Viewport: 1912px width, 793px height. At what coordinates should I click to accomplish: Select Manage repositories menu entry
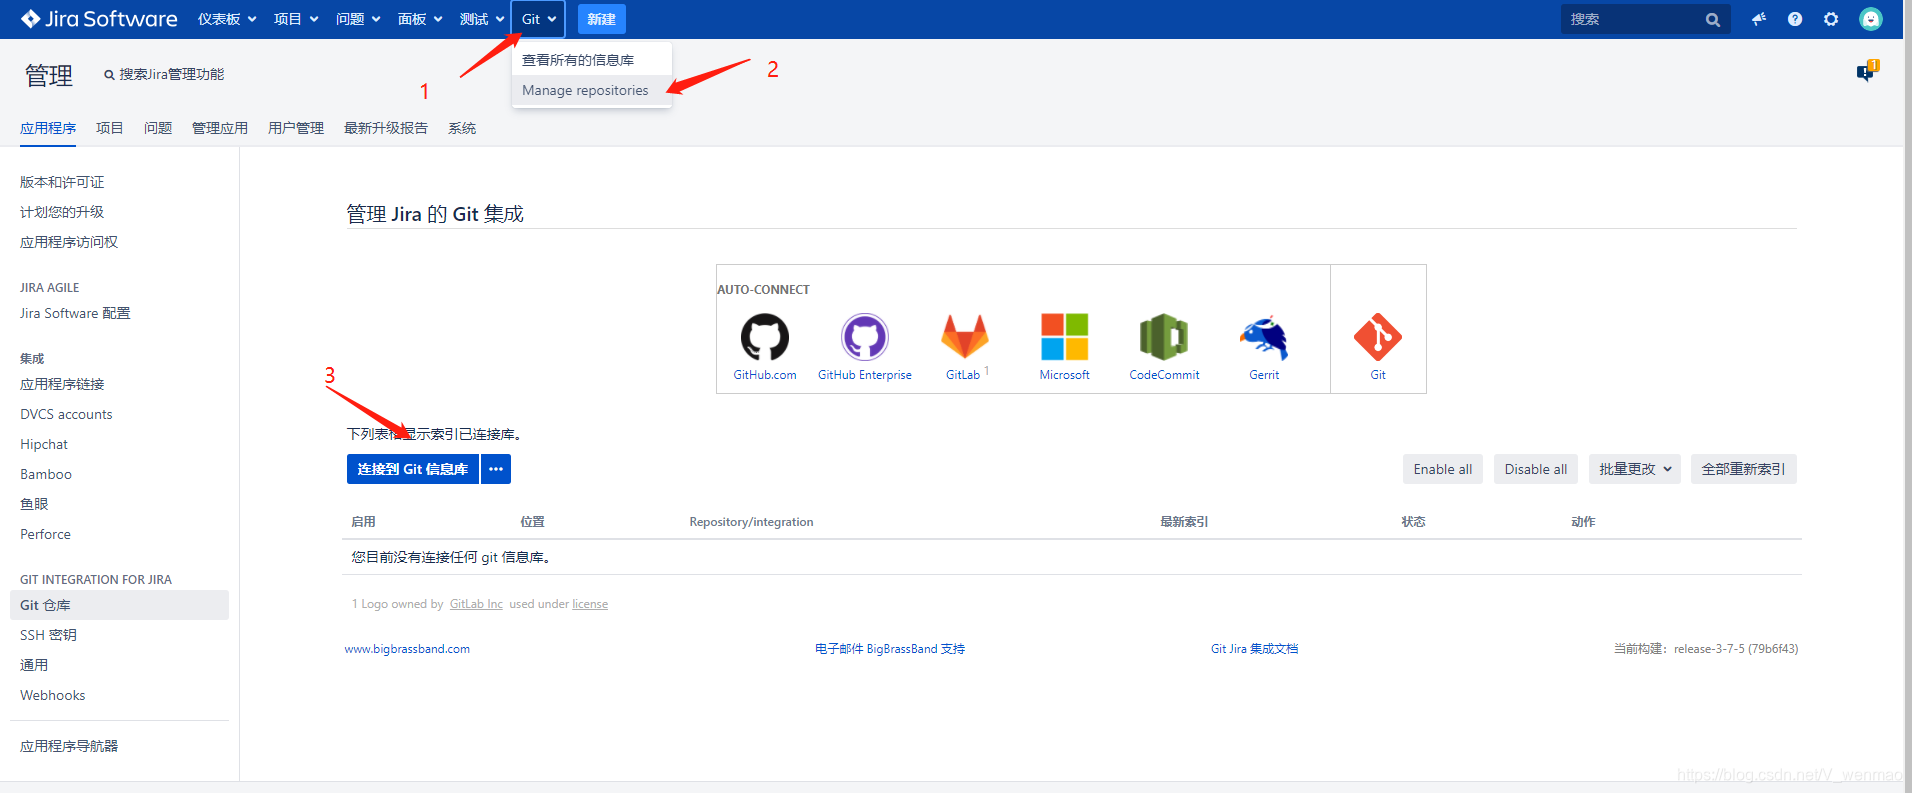[591, 90]
